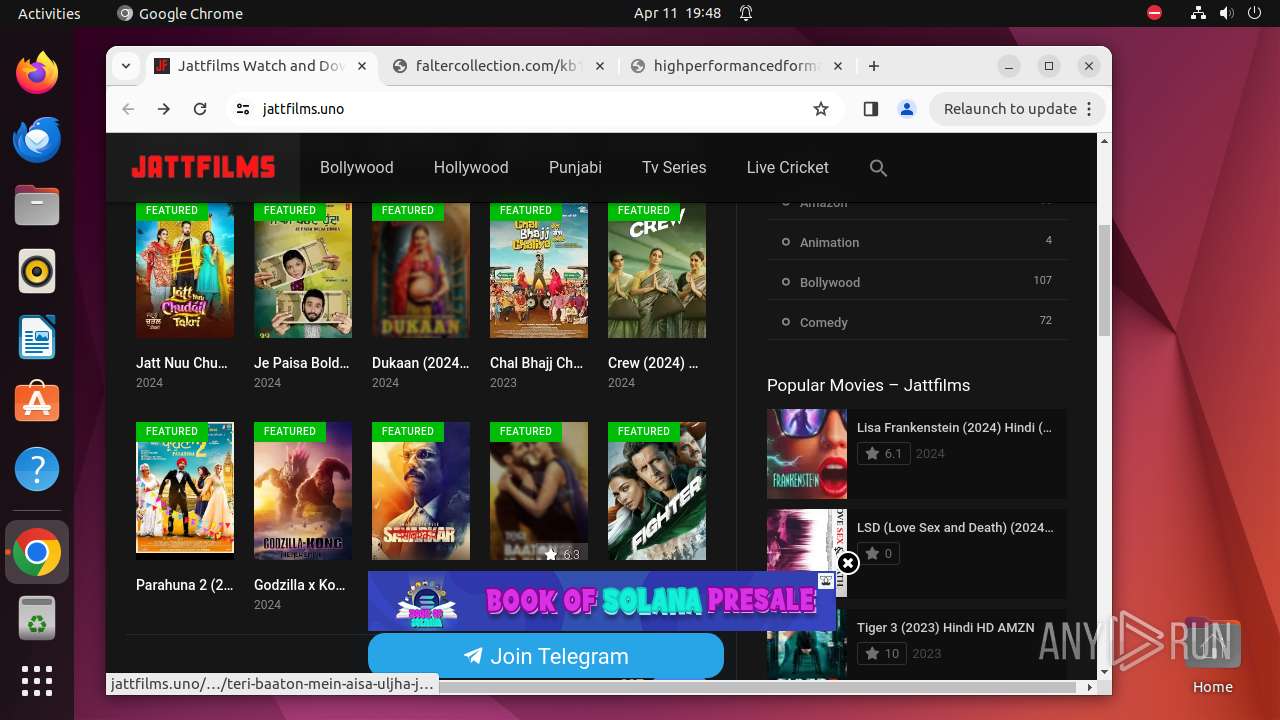The image size is (1280, 720).
Task: Open Files from the dock
Action: point(37,205)
